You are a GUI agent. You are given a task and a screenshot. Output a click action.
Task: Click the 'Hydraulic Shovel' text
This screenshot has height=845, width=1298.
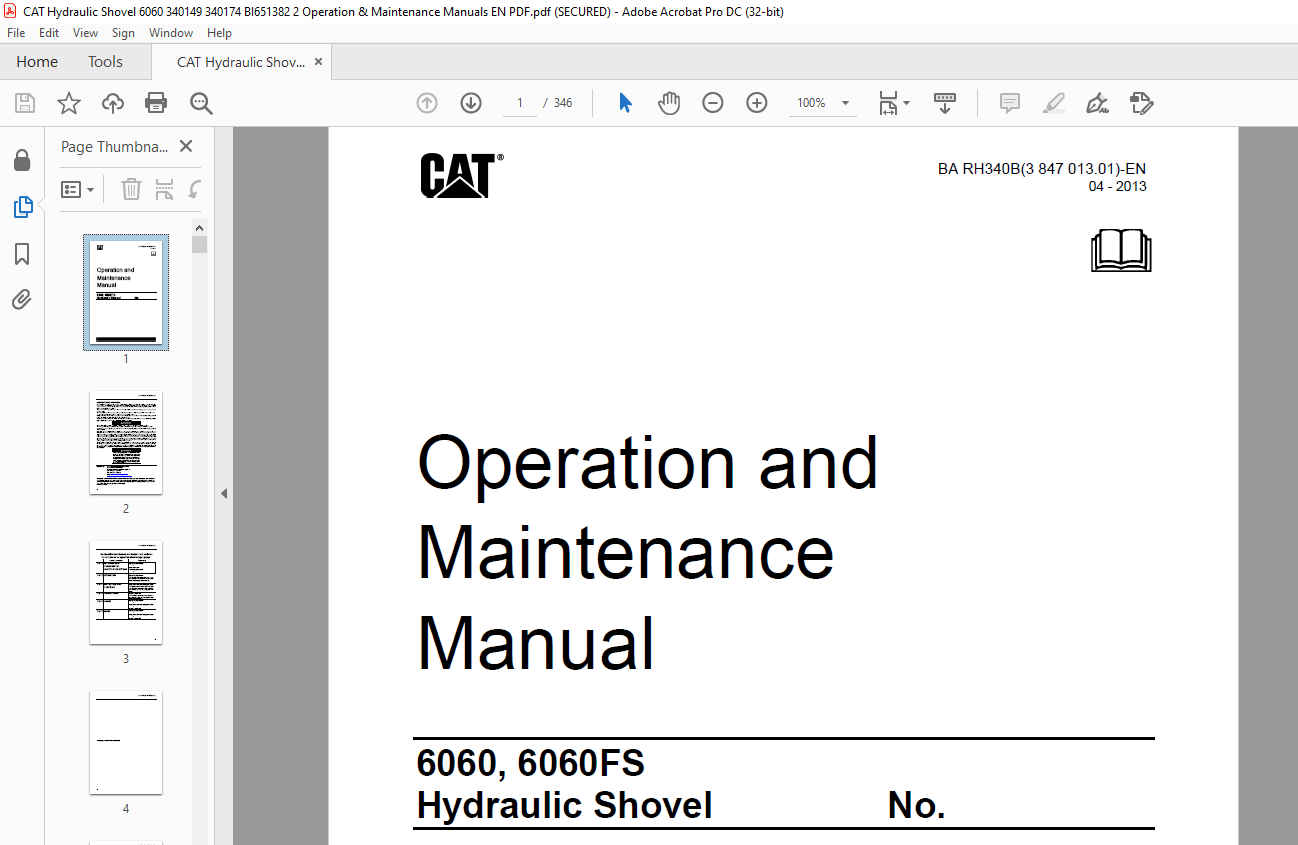tap(564, 805)
